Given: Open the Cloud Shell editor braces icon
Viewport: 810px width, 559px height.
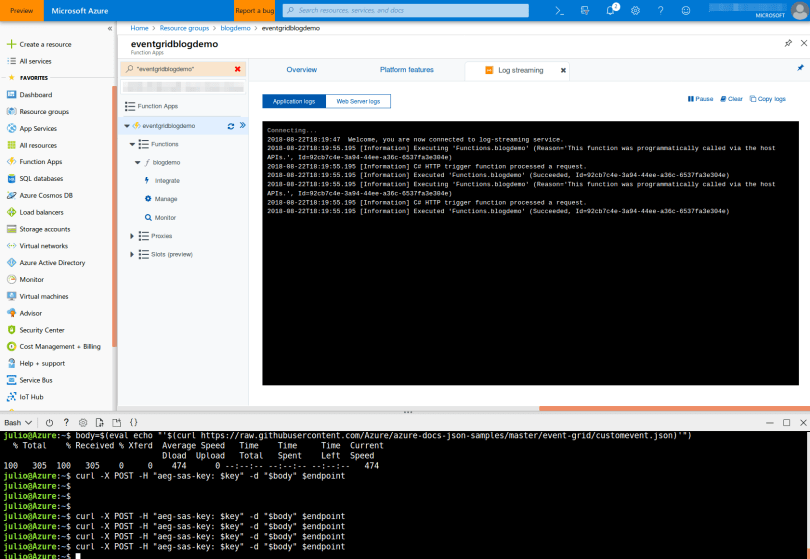Looking at the screenshot, I should pos(133,423).
